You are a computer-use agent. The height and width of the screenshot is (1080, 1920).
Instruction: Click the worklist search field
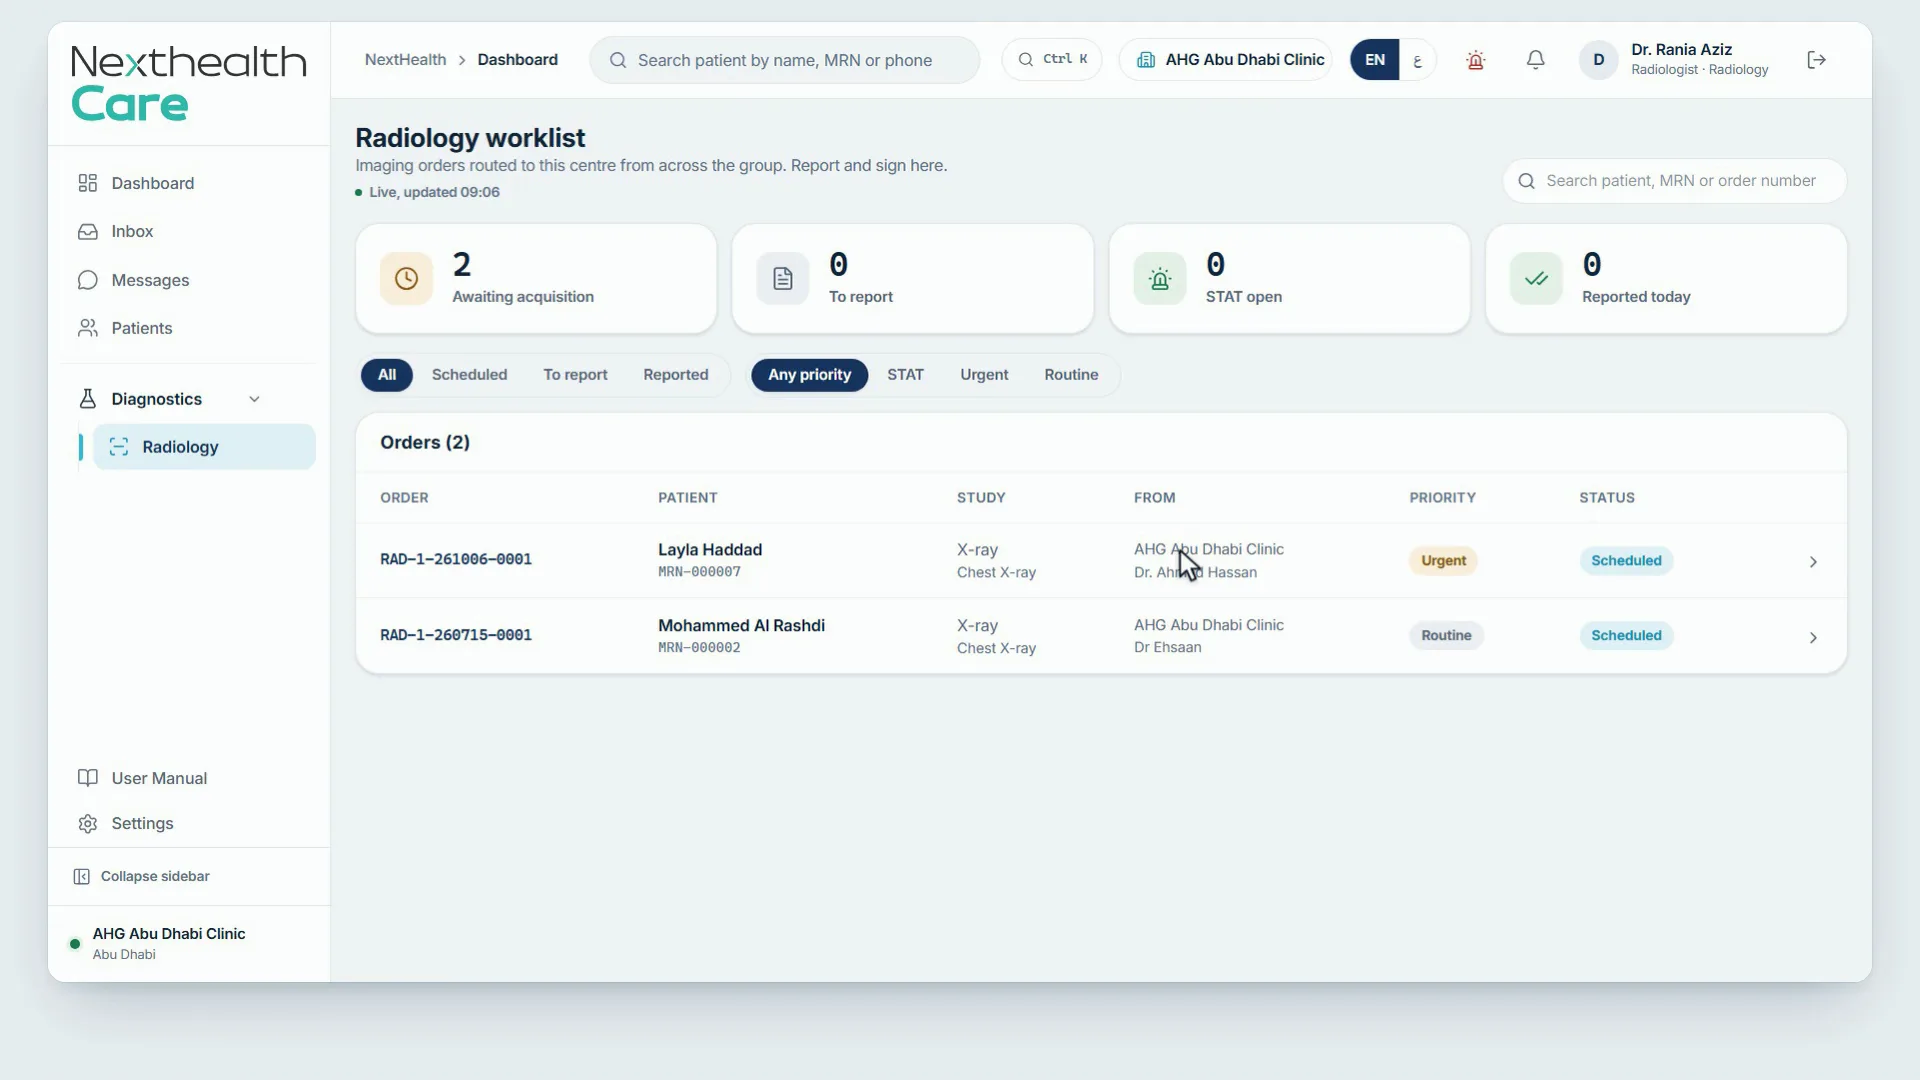(x=1675, y=181)
